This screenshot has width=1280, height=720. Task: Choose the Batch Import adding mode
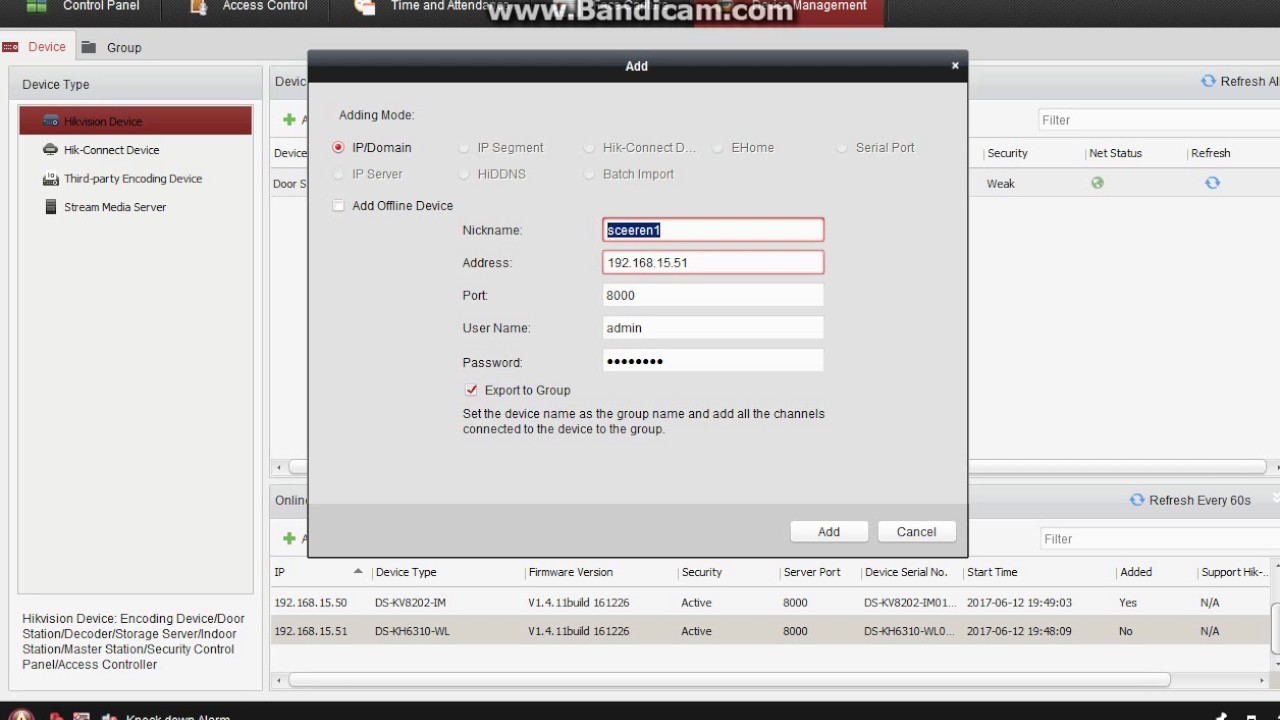click(x=590, y=174)
